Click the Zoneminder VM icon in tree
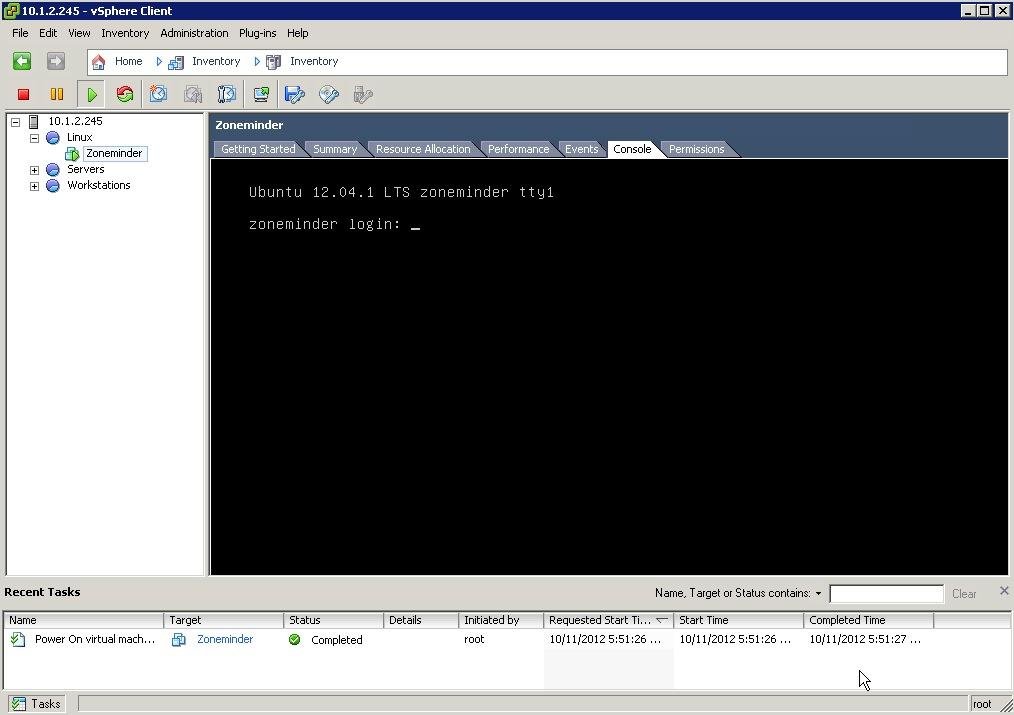1014x715 pixels. tap(72, 154)
